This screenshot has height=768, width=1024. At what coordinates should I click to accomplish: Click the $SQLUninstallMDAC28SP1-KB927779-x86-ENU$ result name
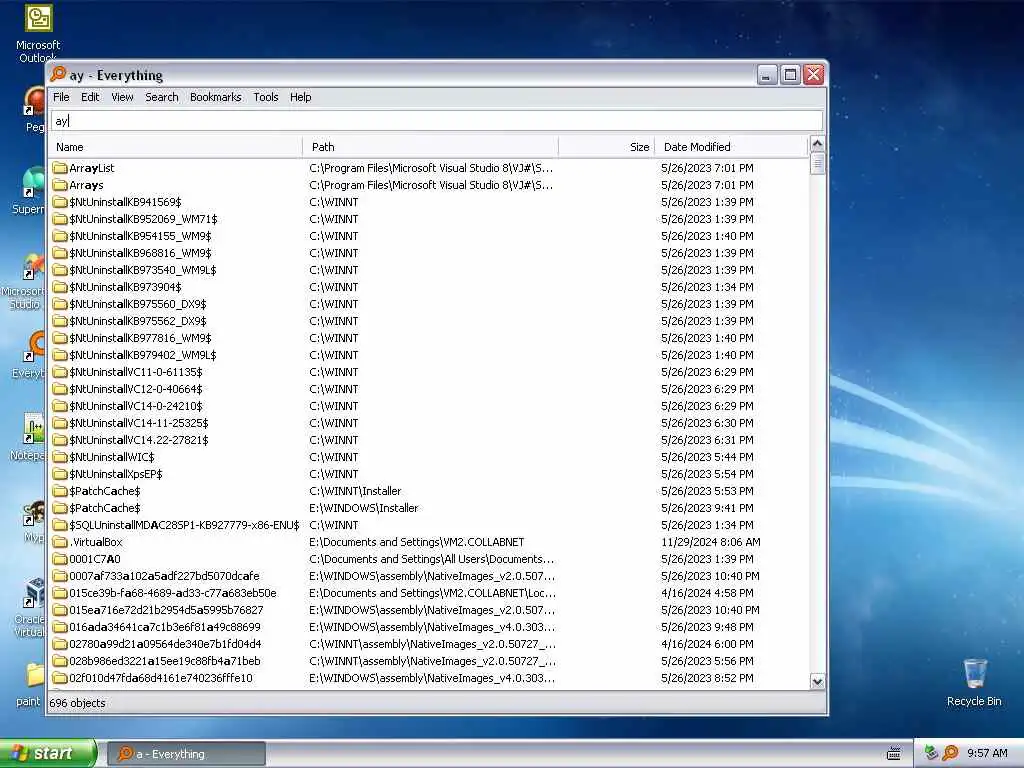click(x=184, y=524)
